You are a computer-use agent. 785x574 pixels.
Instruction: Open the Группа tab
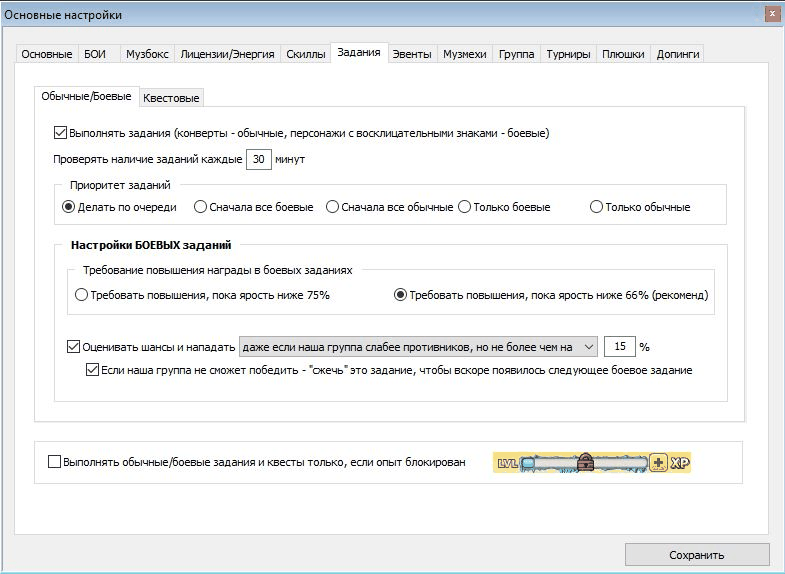(x=517, y=54)
